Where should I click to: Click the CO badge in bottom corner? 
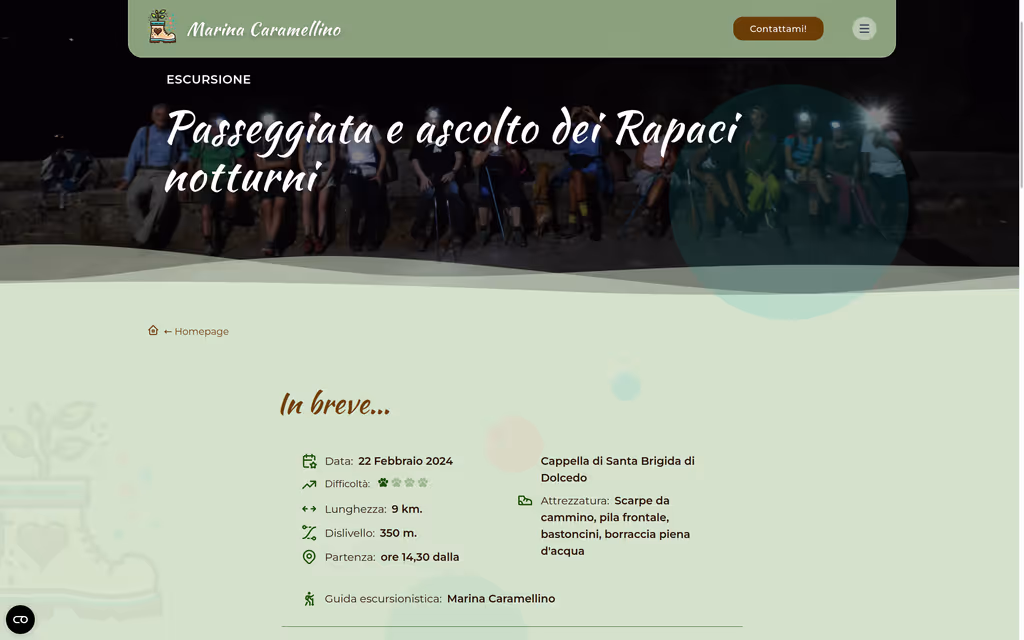click(21, 619)
